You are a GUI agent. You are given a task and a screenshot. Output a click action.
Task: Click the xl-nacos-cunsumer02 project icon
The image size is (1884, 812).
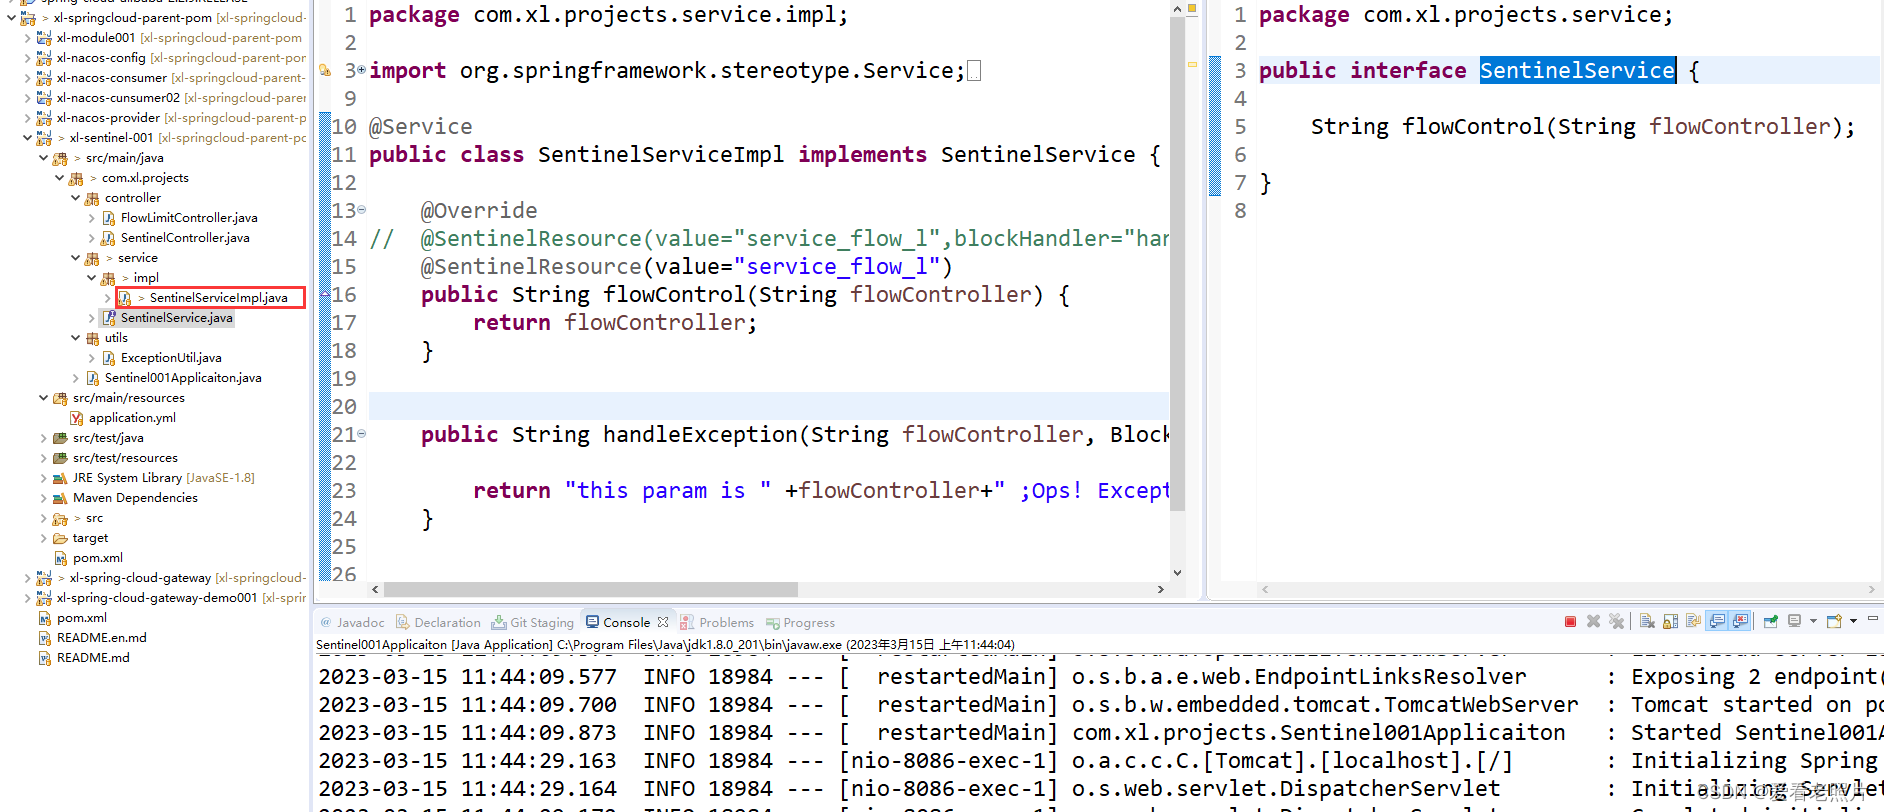point(44,98)
